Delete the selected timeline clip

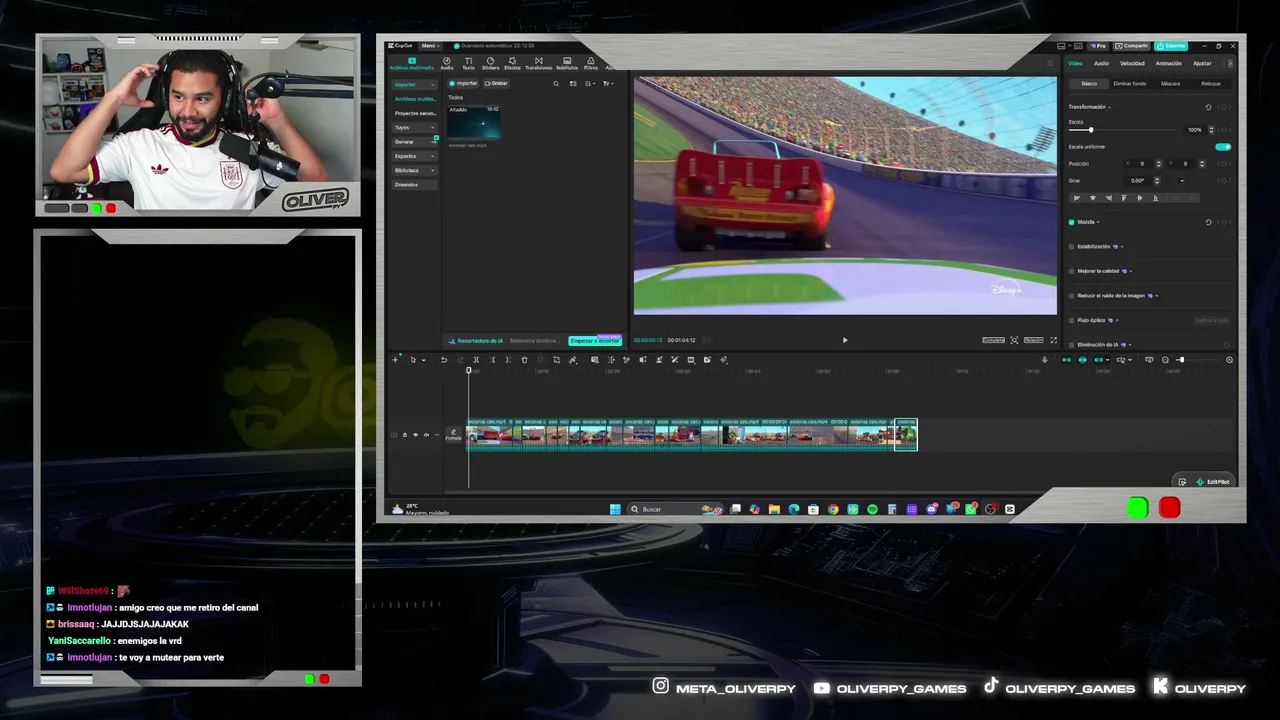(524, 360)
